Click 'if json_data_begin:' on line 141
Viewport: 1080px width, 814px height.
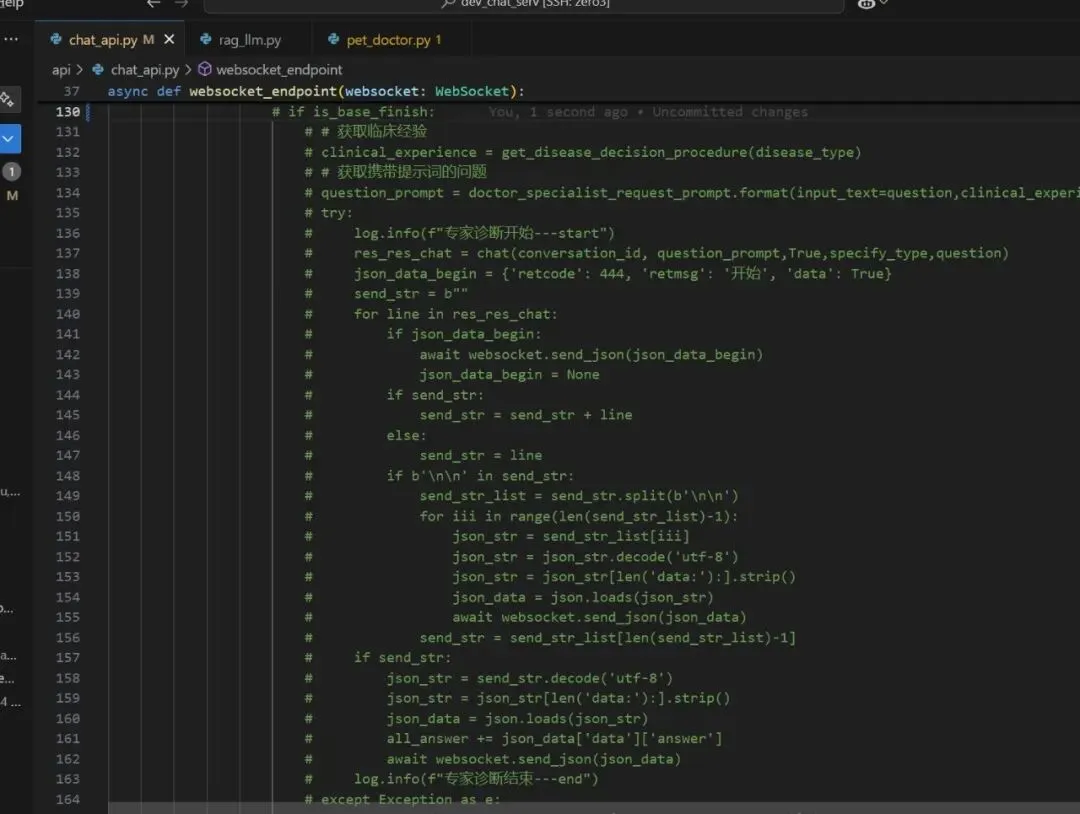click(464, 334)
